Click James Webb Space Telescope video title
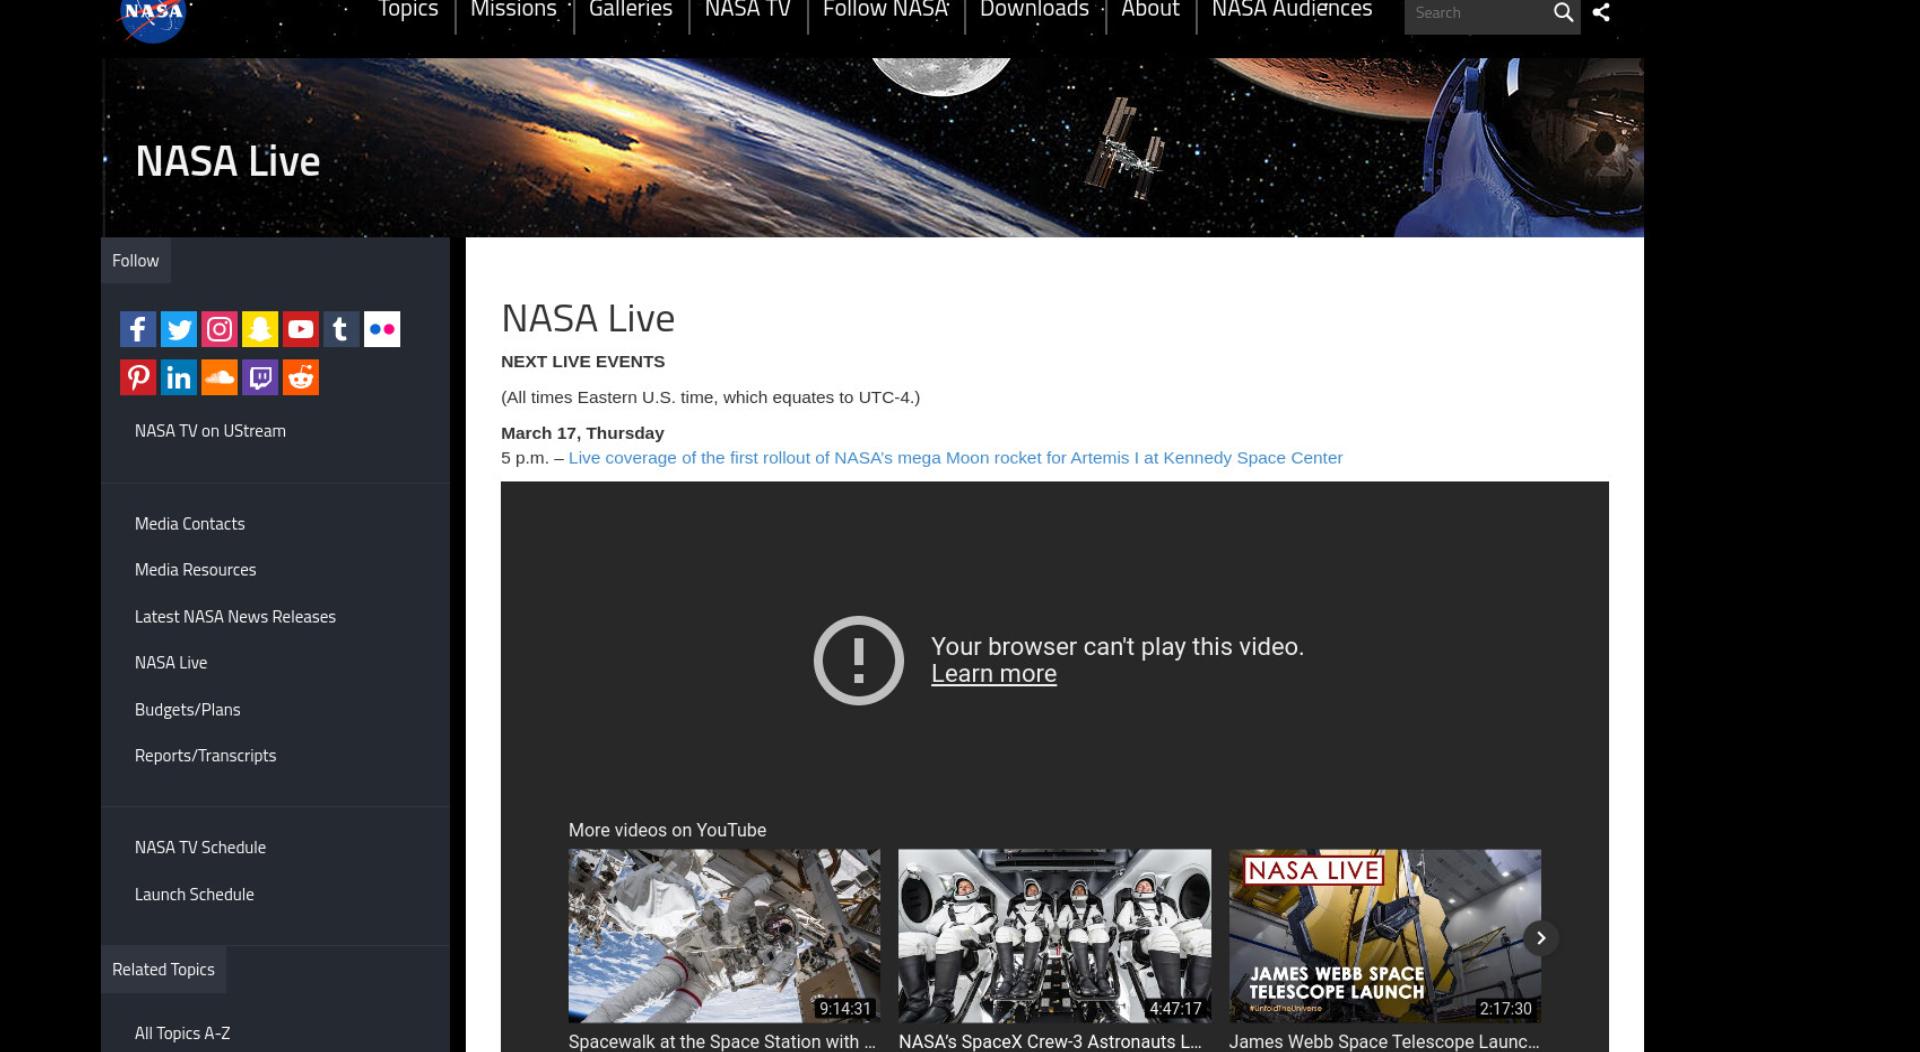 pos(1384,1041)
